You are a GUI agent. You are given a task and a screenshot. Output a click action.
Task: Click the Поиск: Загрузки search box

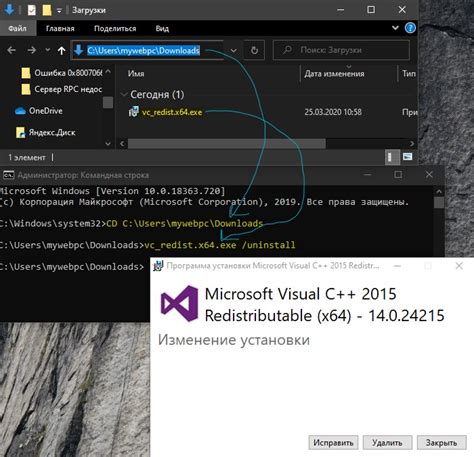click(341, 50)
